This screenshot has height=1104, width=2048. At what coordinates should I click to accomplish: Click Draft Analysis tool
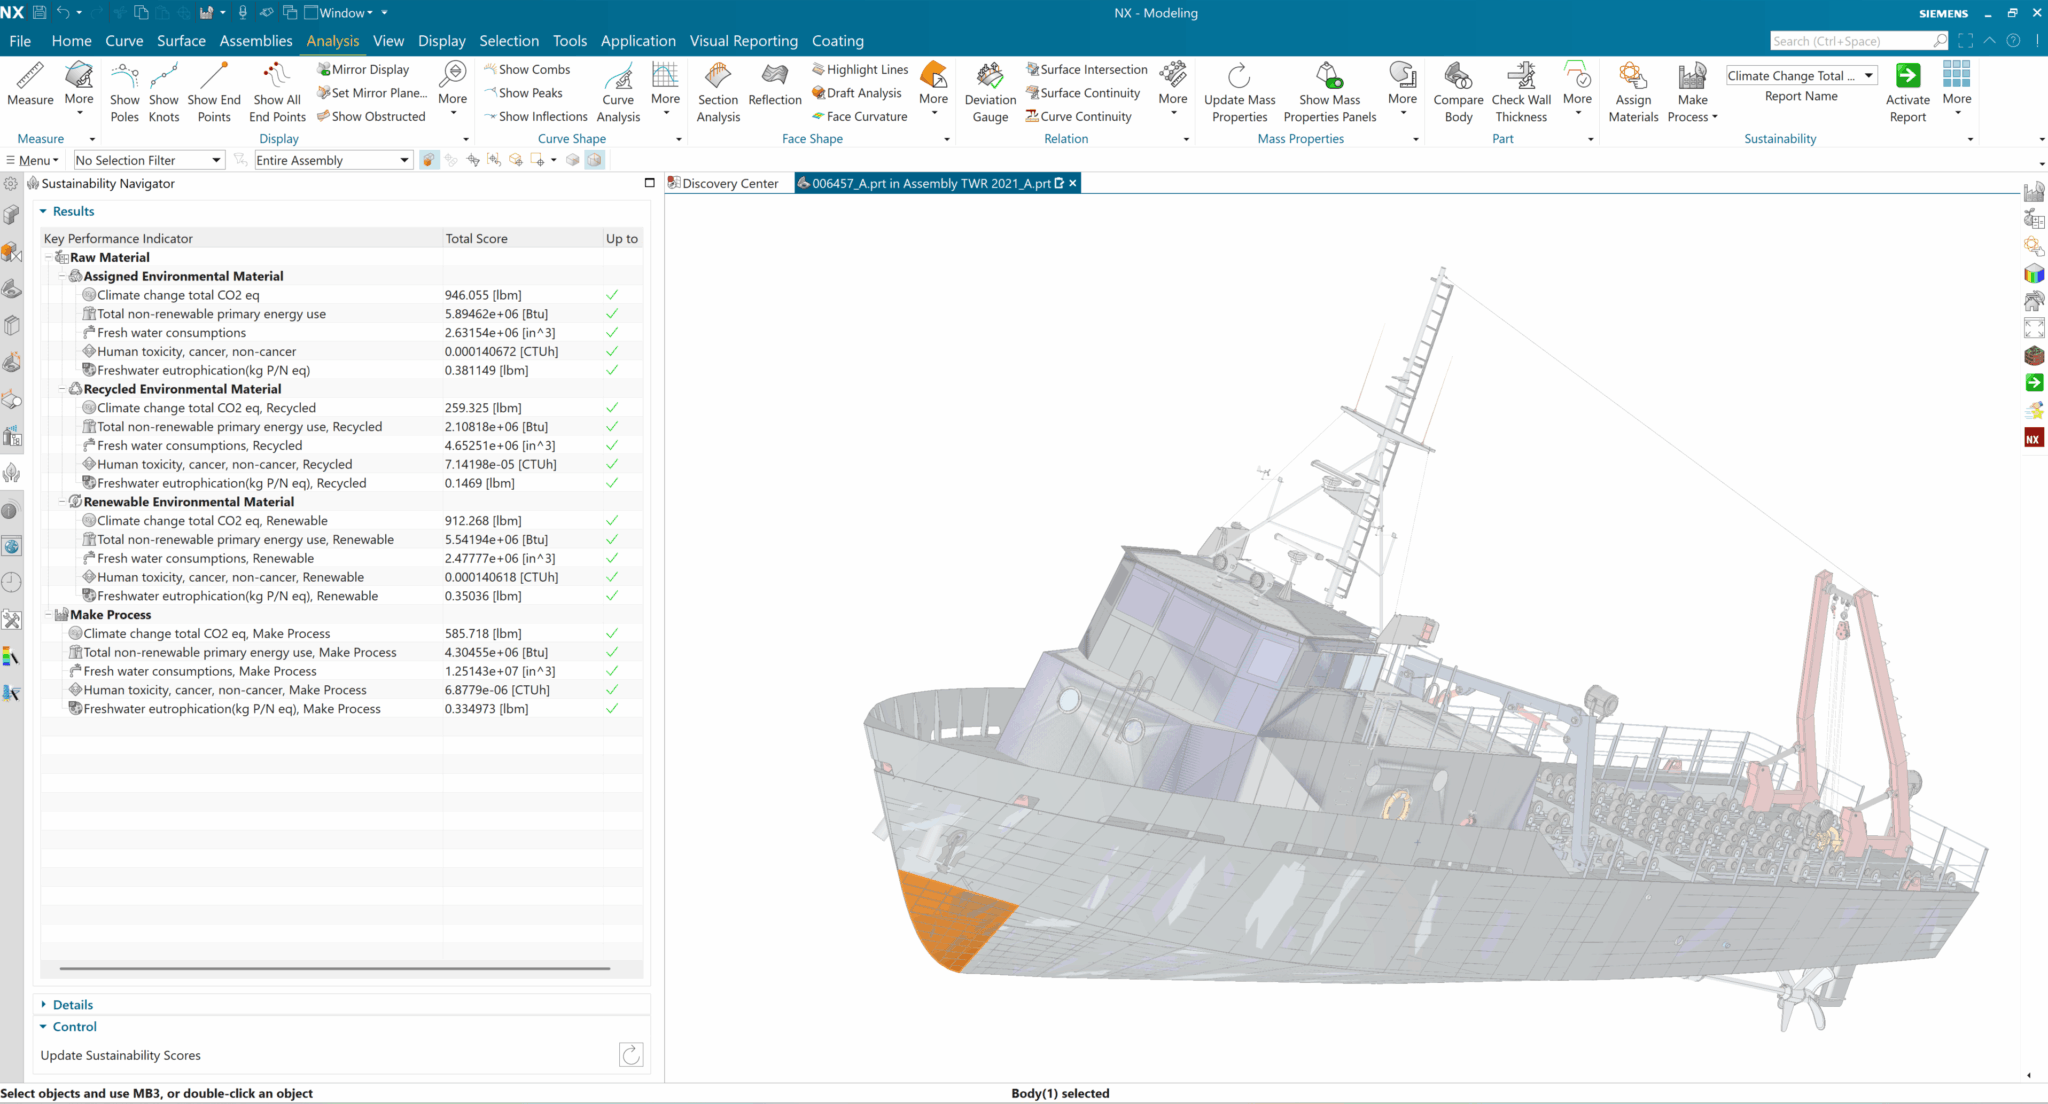click(856, 93)
